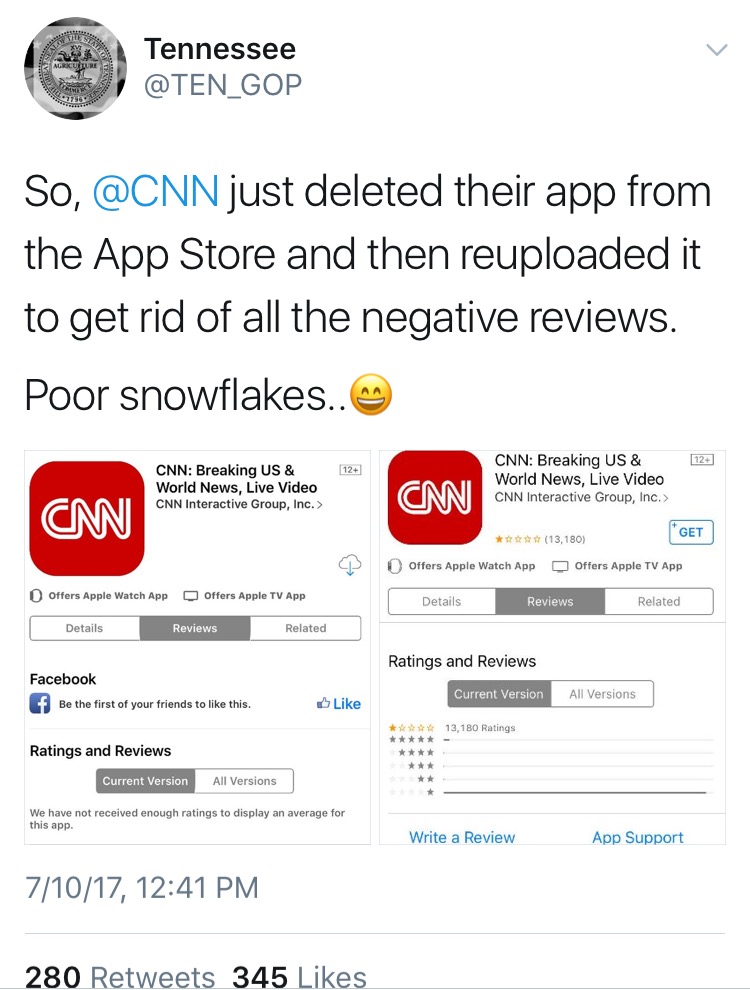The width and height of the screenshot is (750, 990).
Task: Open Write a Review link
Action: point(462,837)
